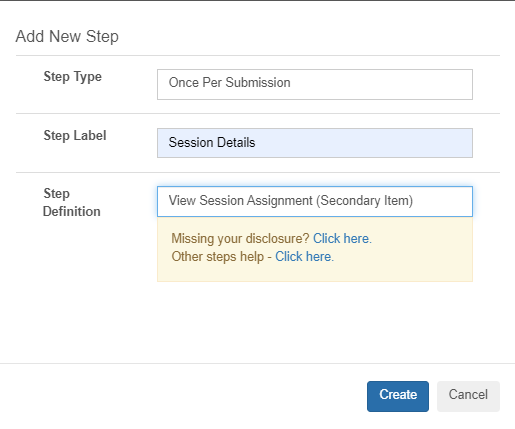This screenshot has width=515, height=429.
Task: Open the 'Missing your disclosure?' Click here link
Action: pyautogui.click(x=342, y=239)
